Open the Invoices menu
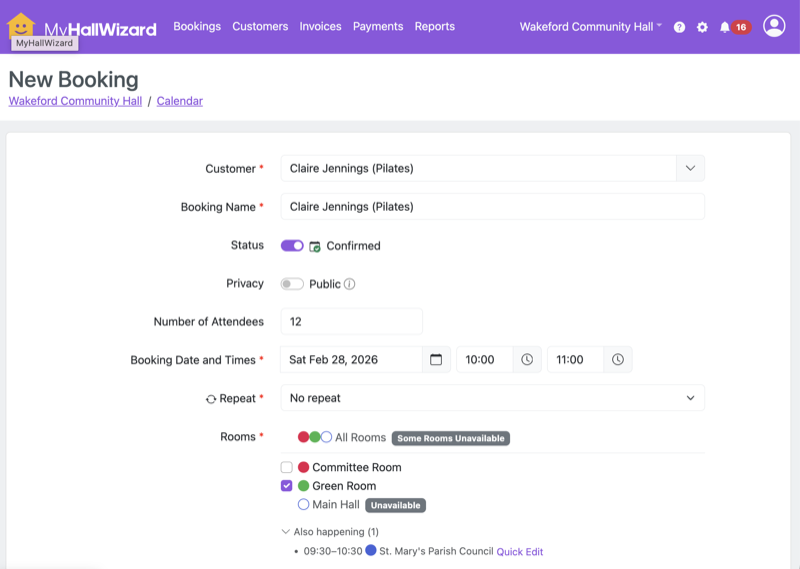Image resolution: width=800 pixels, height=569 pixels. point(320,26)
